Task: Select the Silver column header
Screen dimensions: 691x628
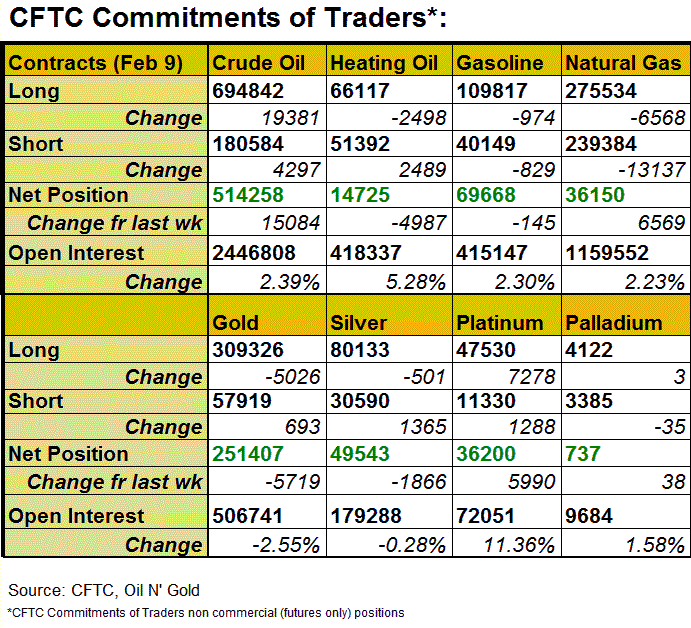Action: tap(359, 322)
